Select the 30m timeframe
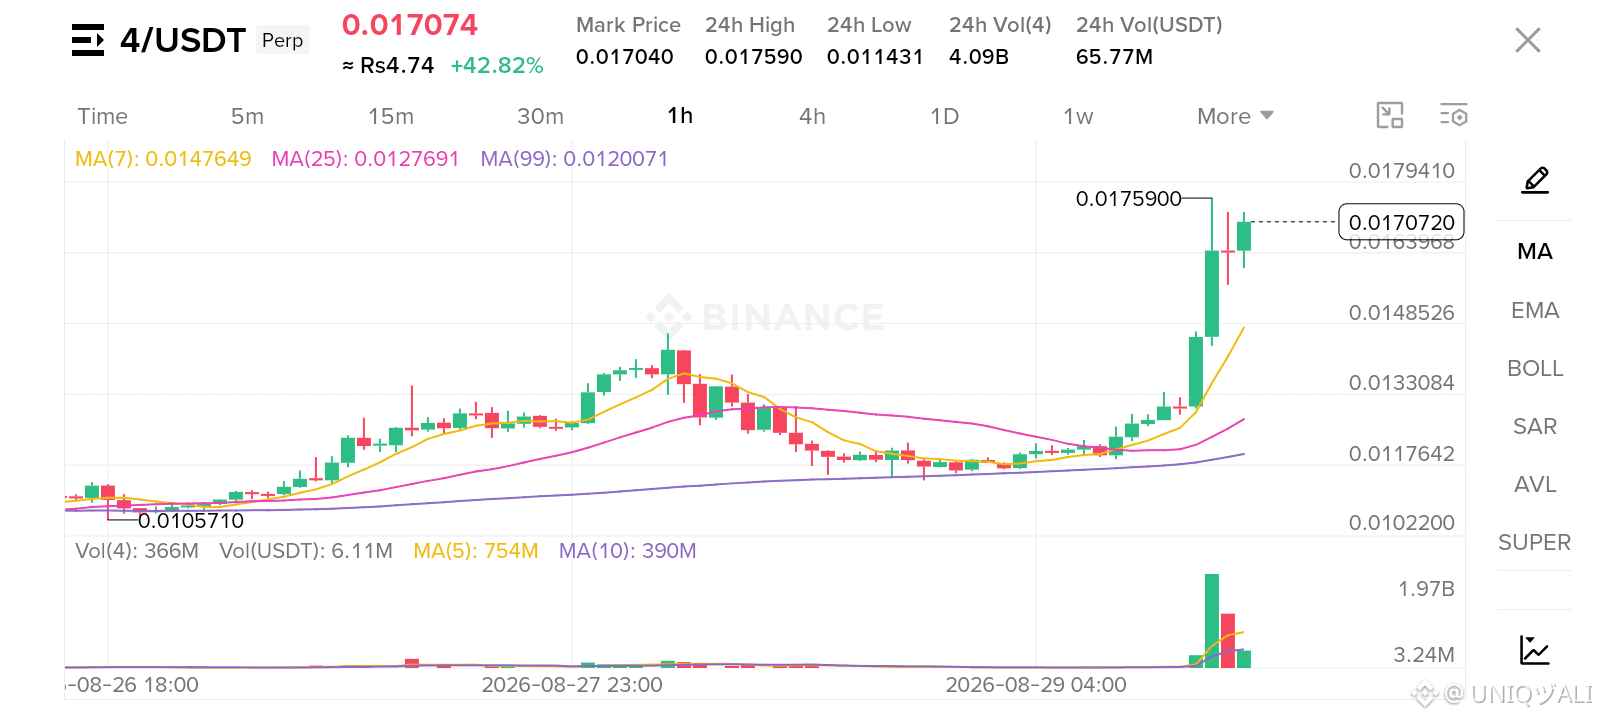Screen dimensions: 1600x720 click(540, 116)
